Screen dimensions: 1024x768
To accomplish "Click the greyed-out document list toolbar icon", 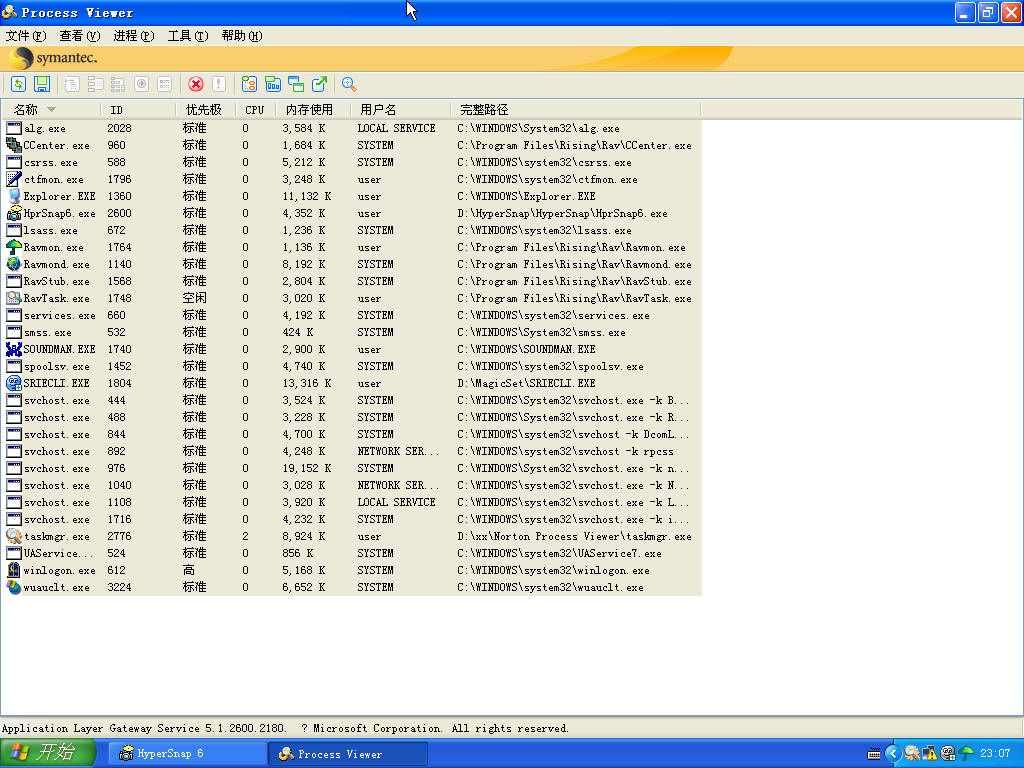I will coord(72,84).
